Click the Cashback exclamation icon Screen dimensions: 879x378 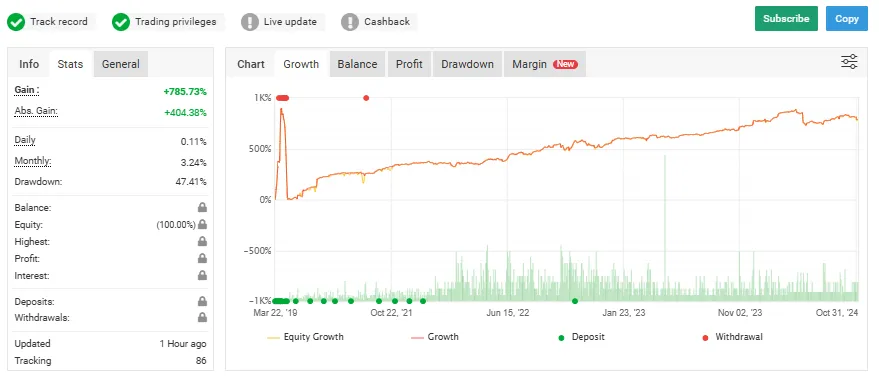(x=349, y=22)
